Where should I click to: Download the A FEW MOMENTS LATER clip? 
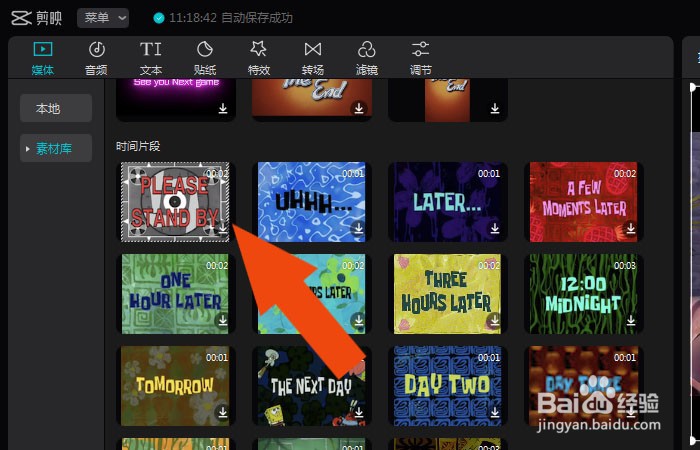coord(630,229)
